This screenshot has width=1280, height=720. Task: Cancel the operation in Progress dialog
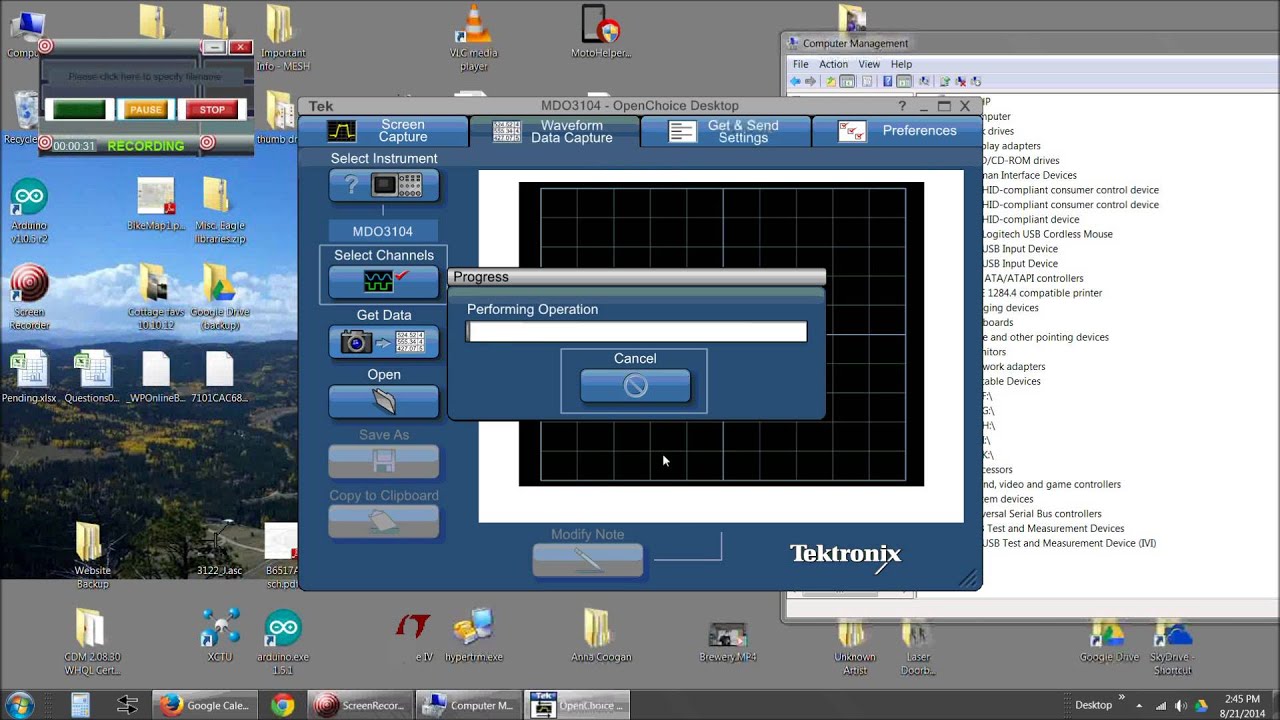(x=635, y=386)
